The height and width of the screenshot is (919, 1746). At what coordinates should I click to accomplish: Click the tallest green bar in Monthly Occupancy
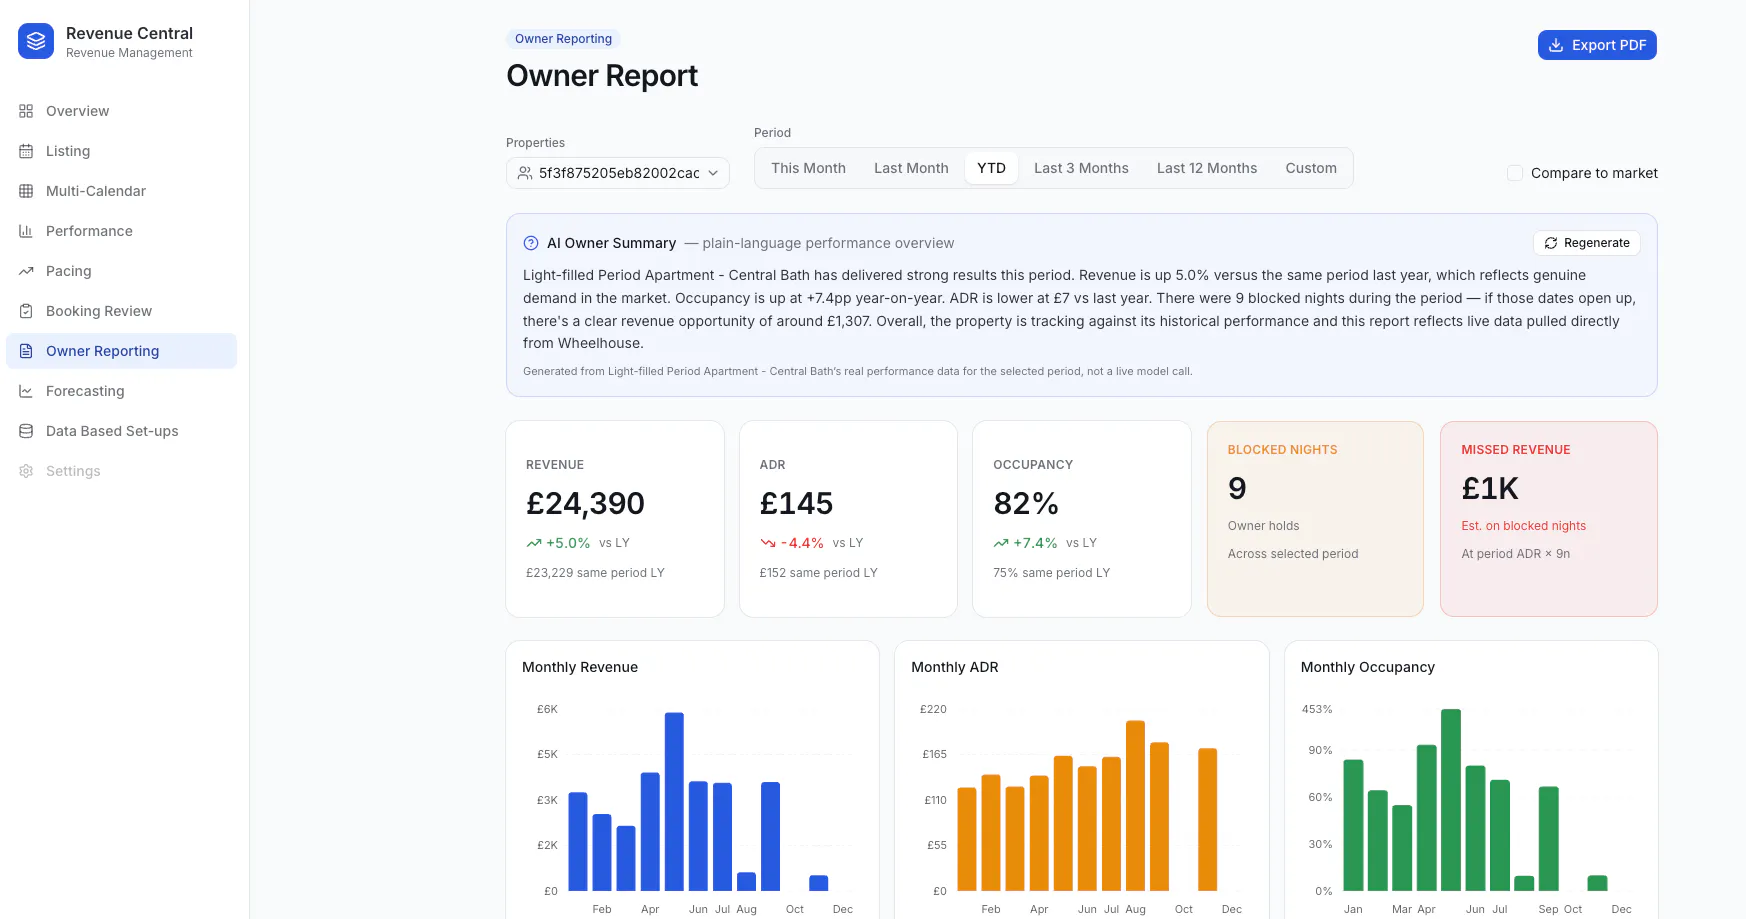pos(1451,800)
